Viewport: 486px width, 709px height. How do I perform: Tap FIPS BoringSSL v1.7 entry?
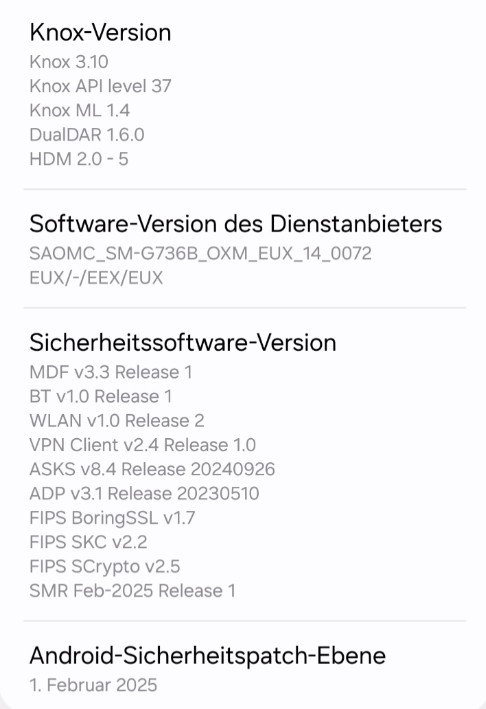112,518
